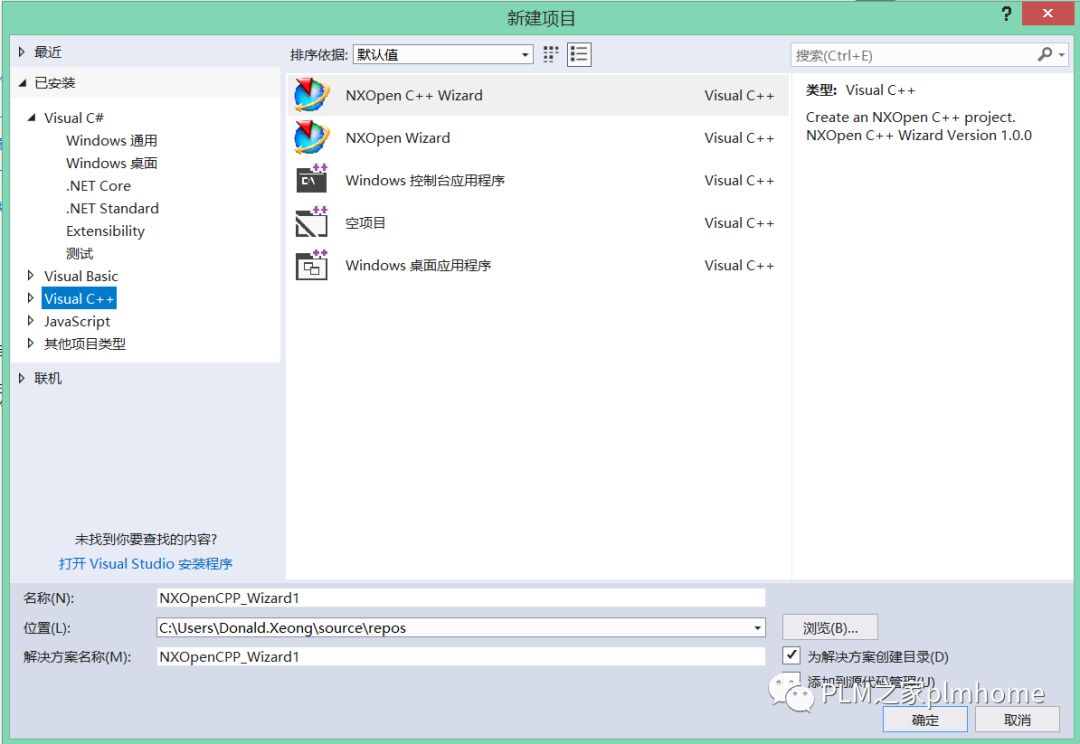Select Windows 控制台应用程序 template name

click(x=425, y=180)
